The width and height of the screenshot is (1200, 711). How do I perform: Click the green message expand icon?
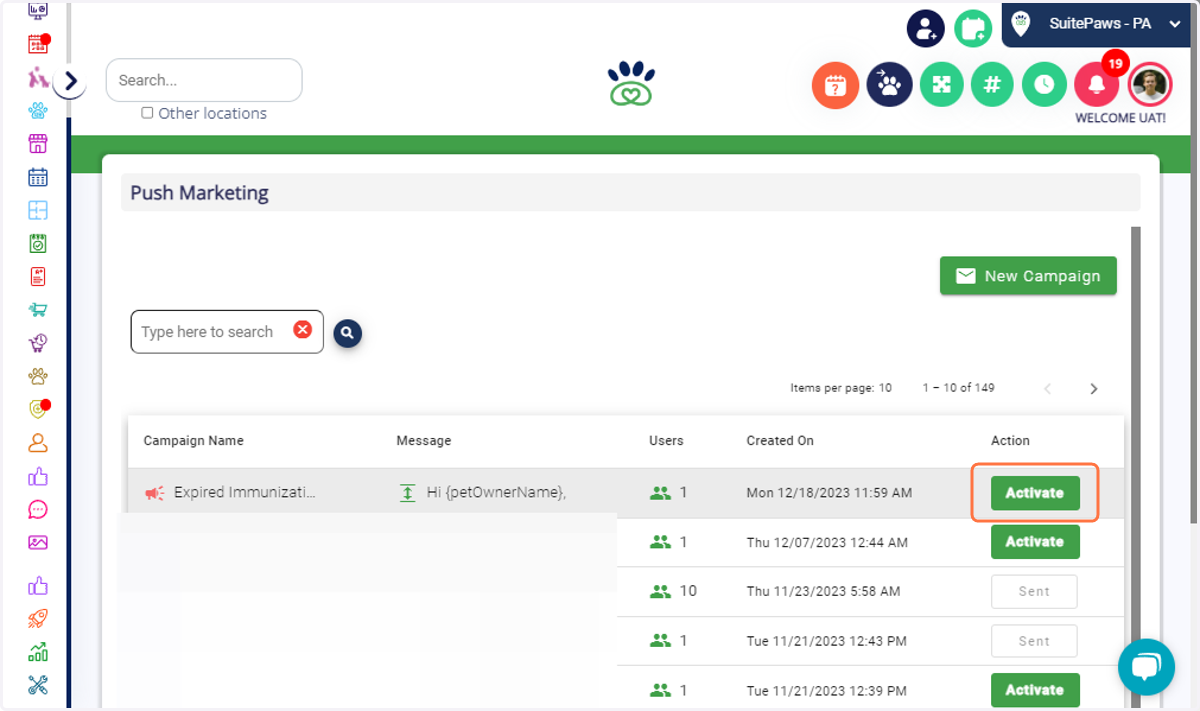[407, 493]
